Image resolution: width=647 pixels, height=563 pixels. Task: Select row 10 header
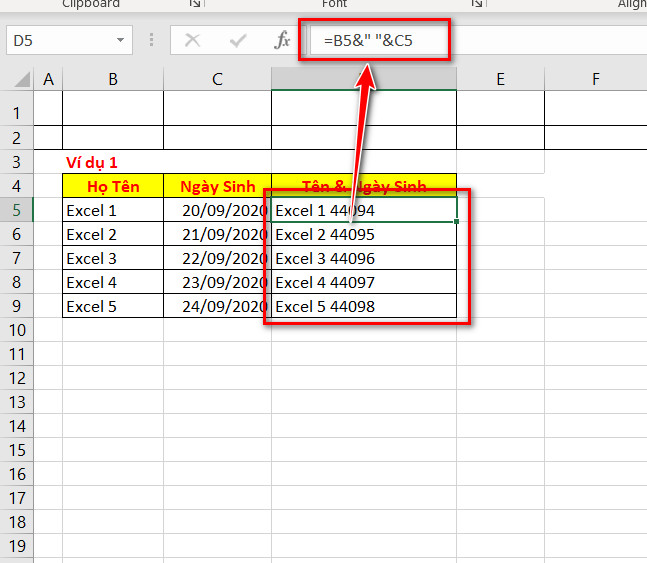[x=17, y=330]
